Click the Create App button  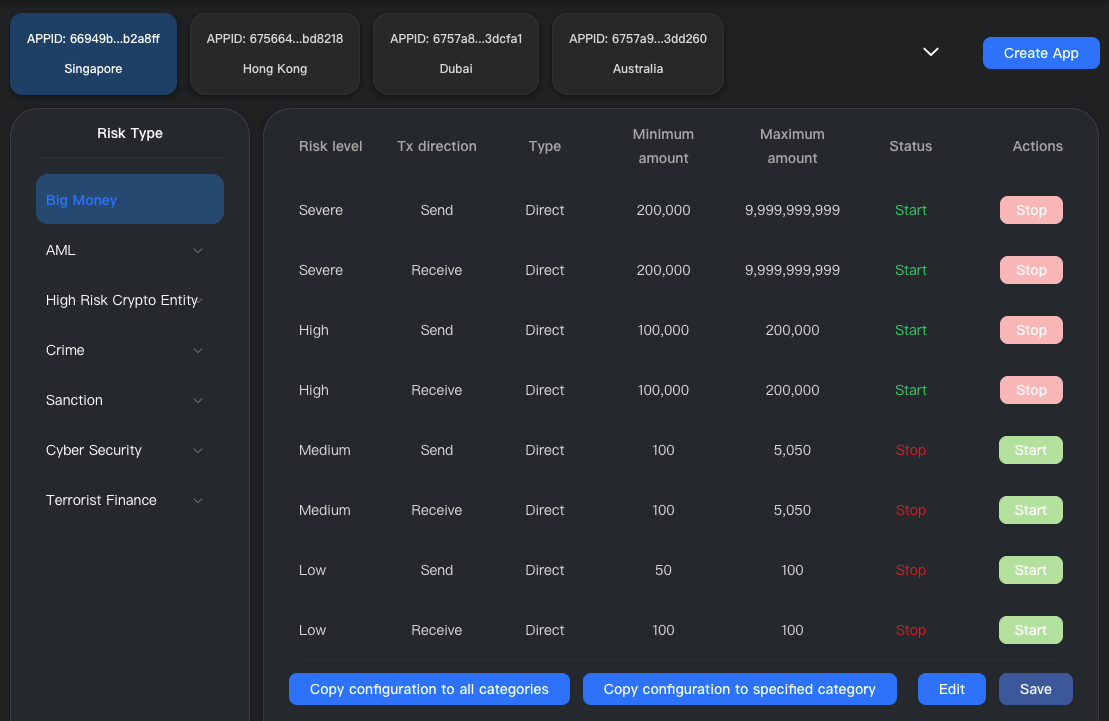coord(1041,52)
